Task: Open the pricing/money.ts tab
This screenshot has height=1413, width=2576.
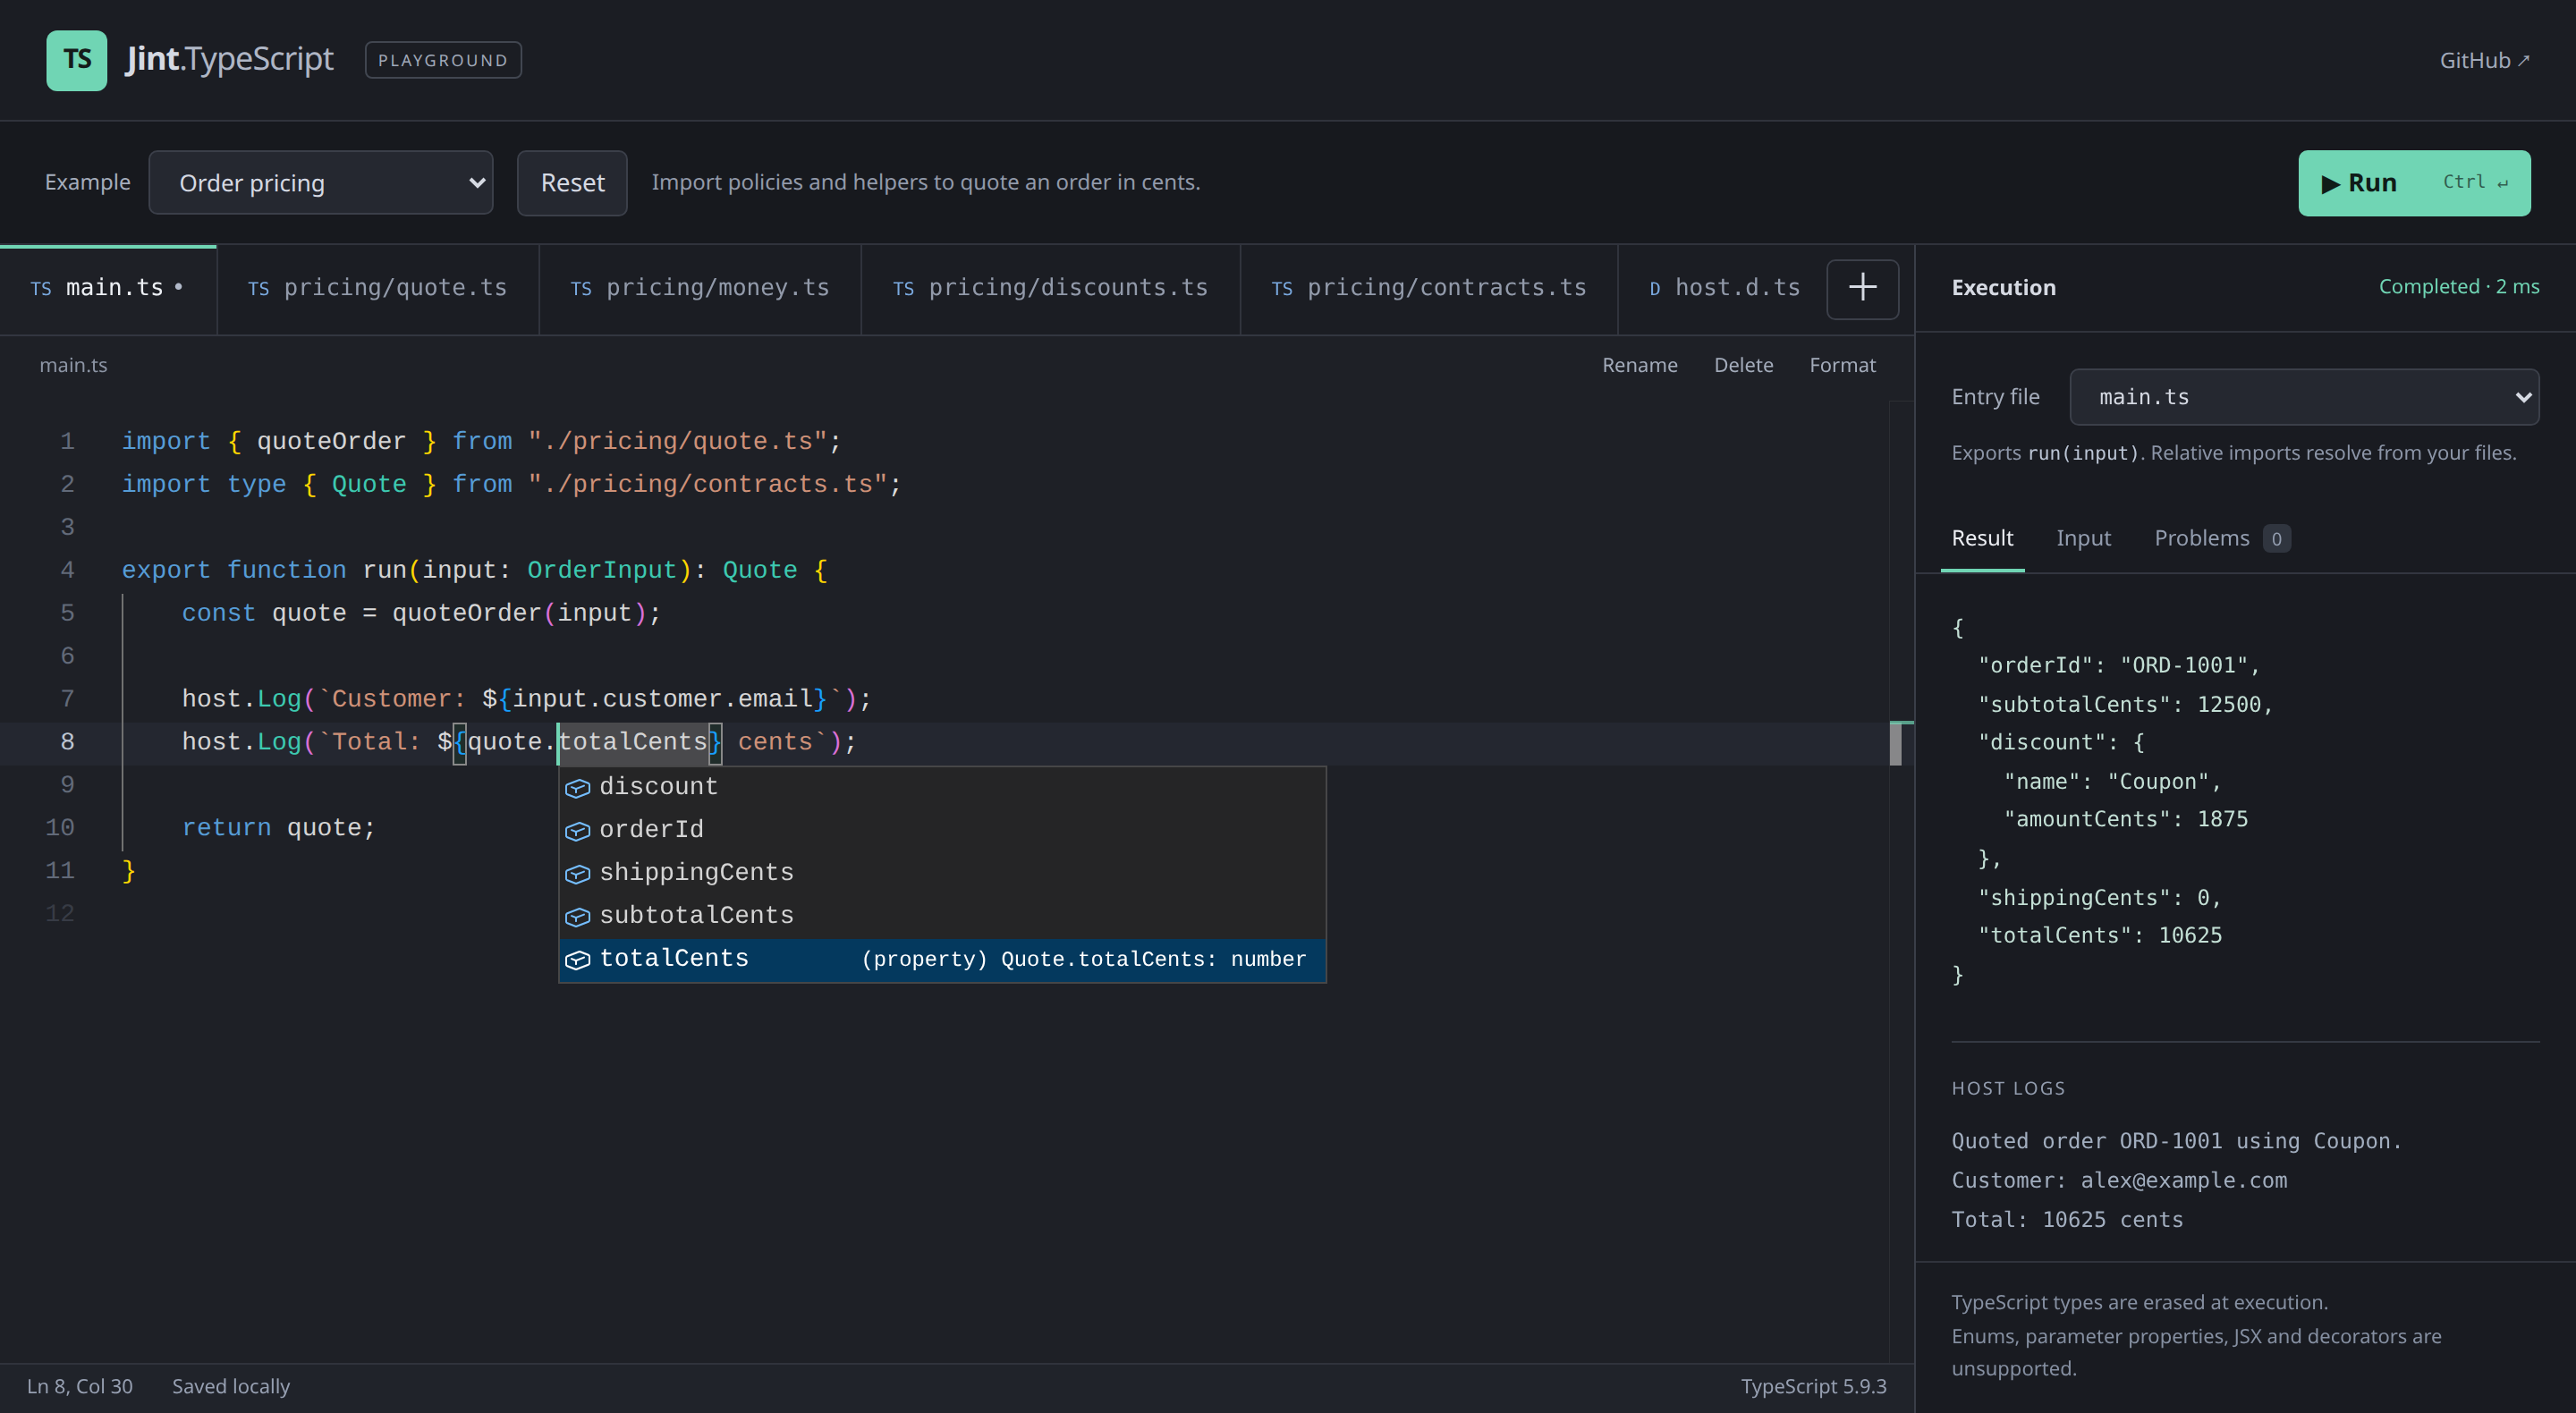Action: click(x=699, y=288)
